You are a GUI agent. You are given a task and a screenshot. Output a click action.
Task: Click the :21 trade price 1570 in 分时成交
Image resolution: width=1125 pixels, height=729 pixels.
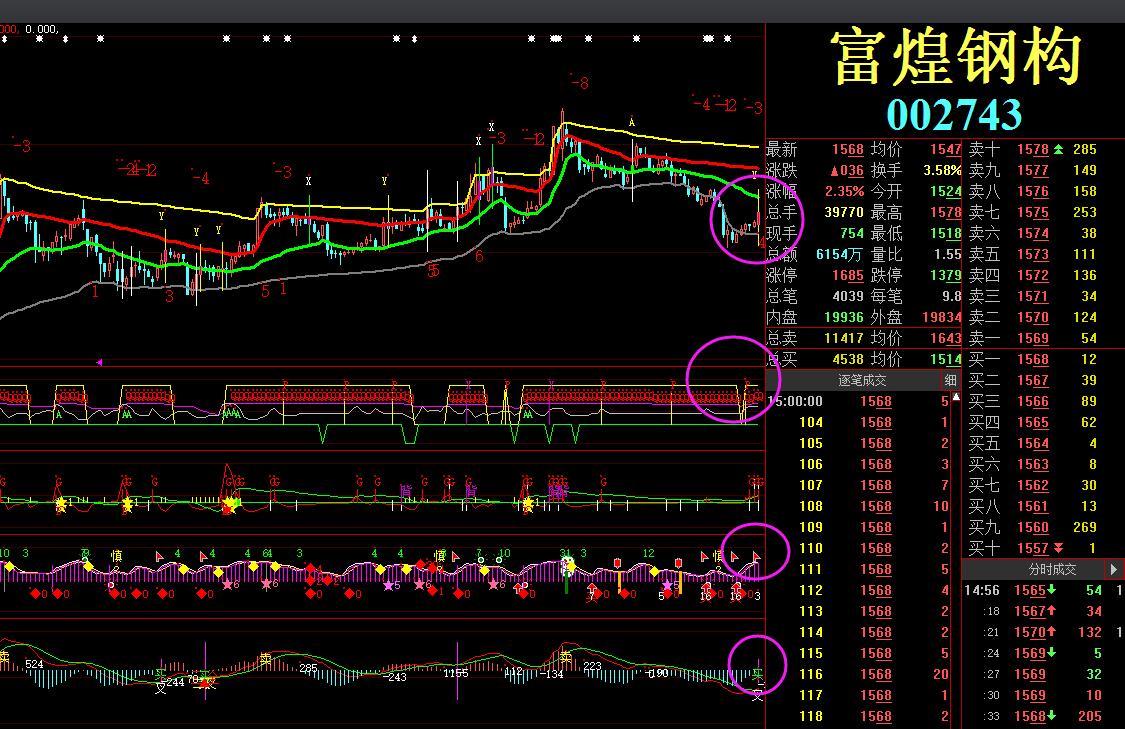(1030, 632)
